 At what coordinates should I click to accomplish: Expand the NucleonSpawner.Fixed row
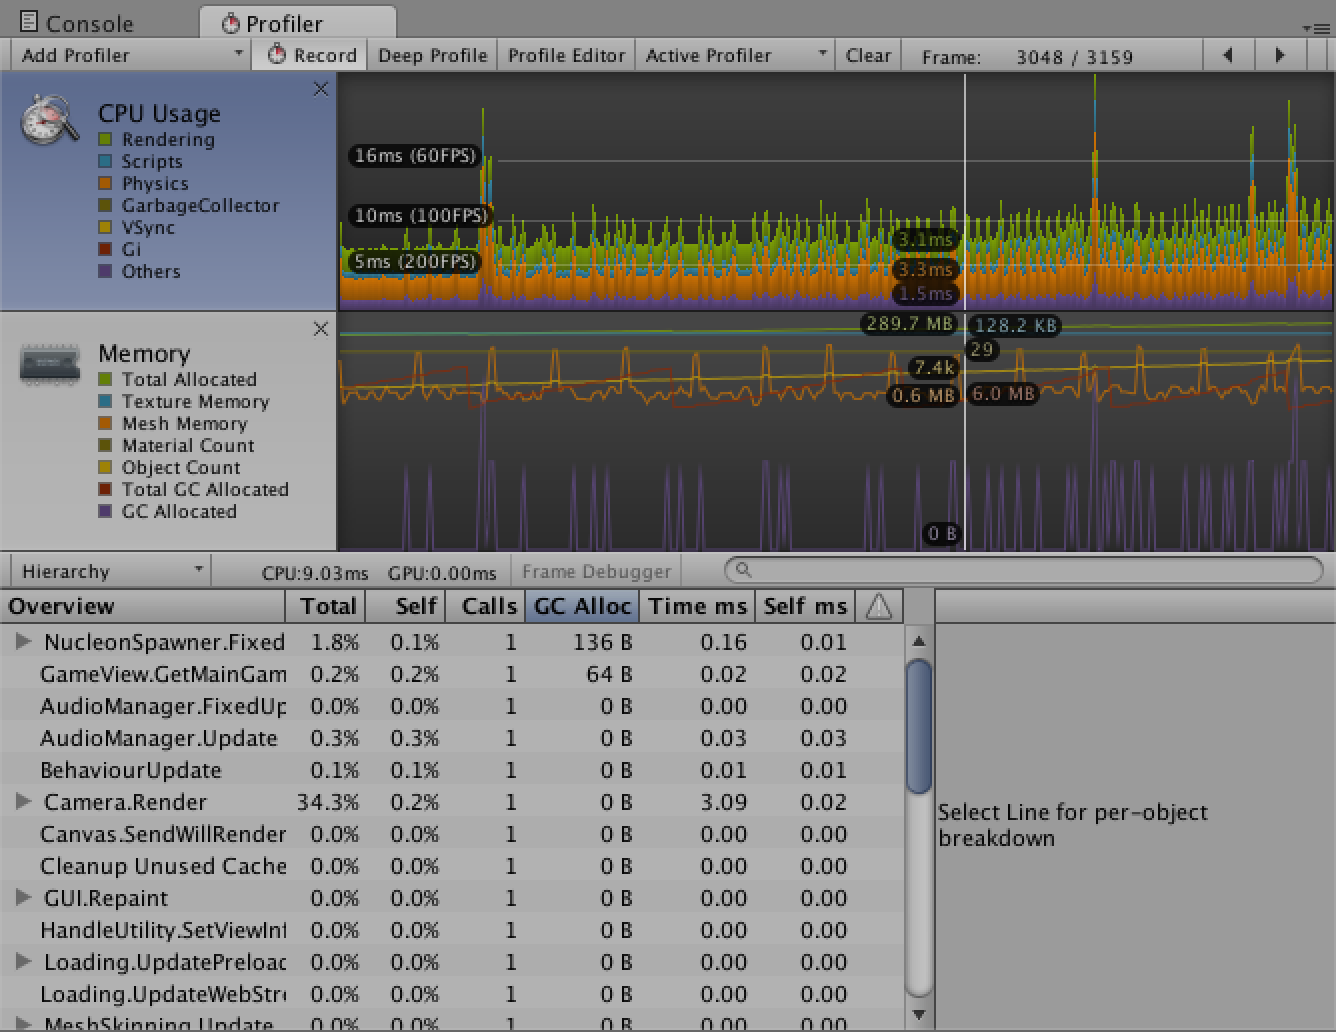pos(23,642)
